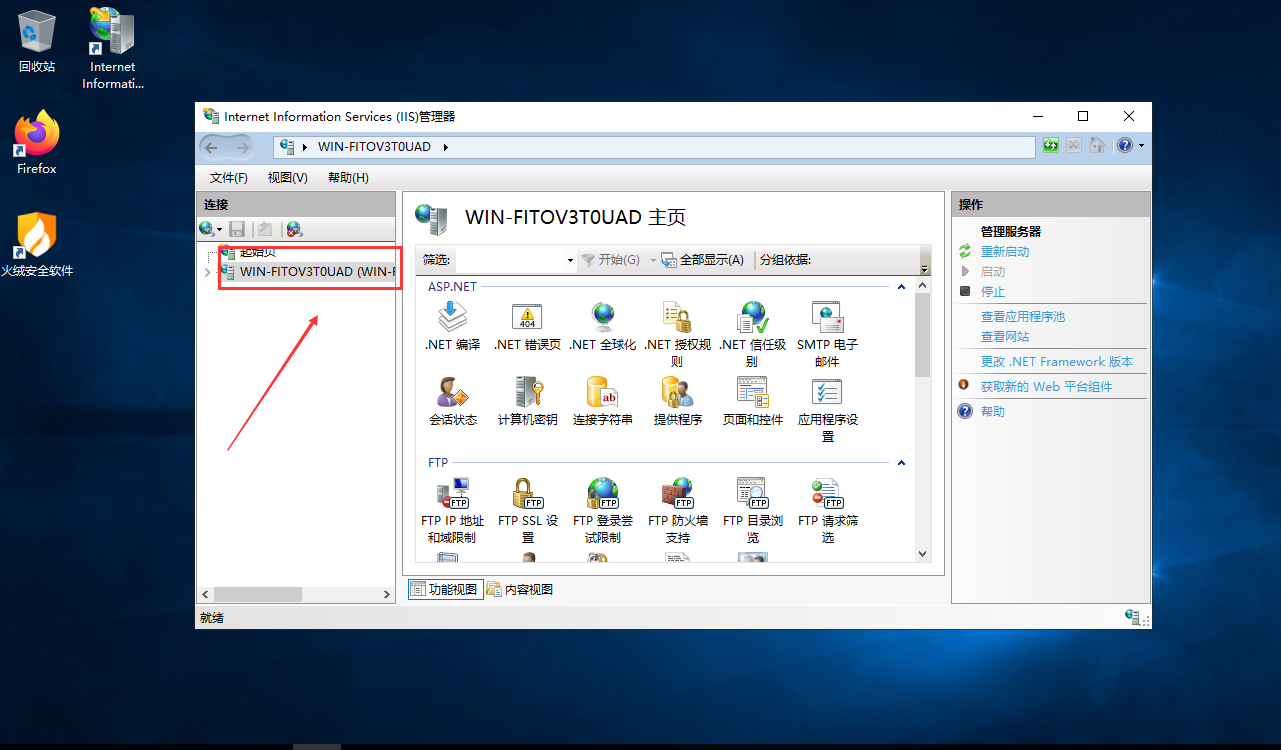Click the grey stop loading X icon in navigation bar
1281x750 pixels.
point(1073,146)
